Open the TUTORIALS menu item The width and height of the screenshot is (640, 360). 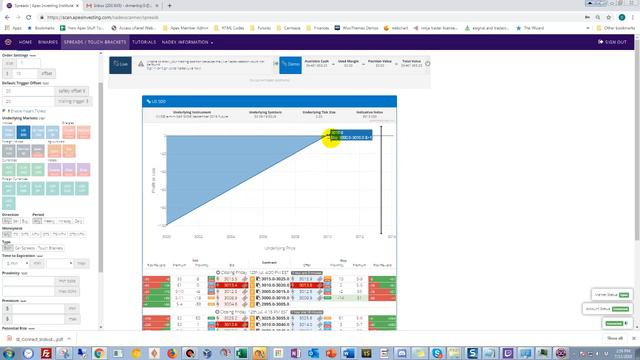(144, 42)
